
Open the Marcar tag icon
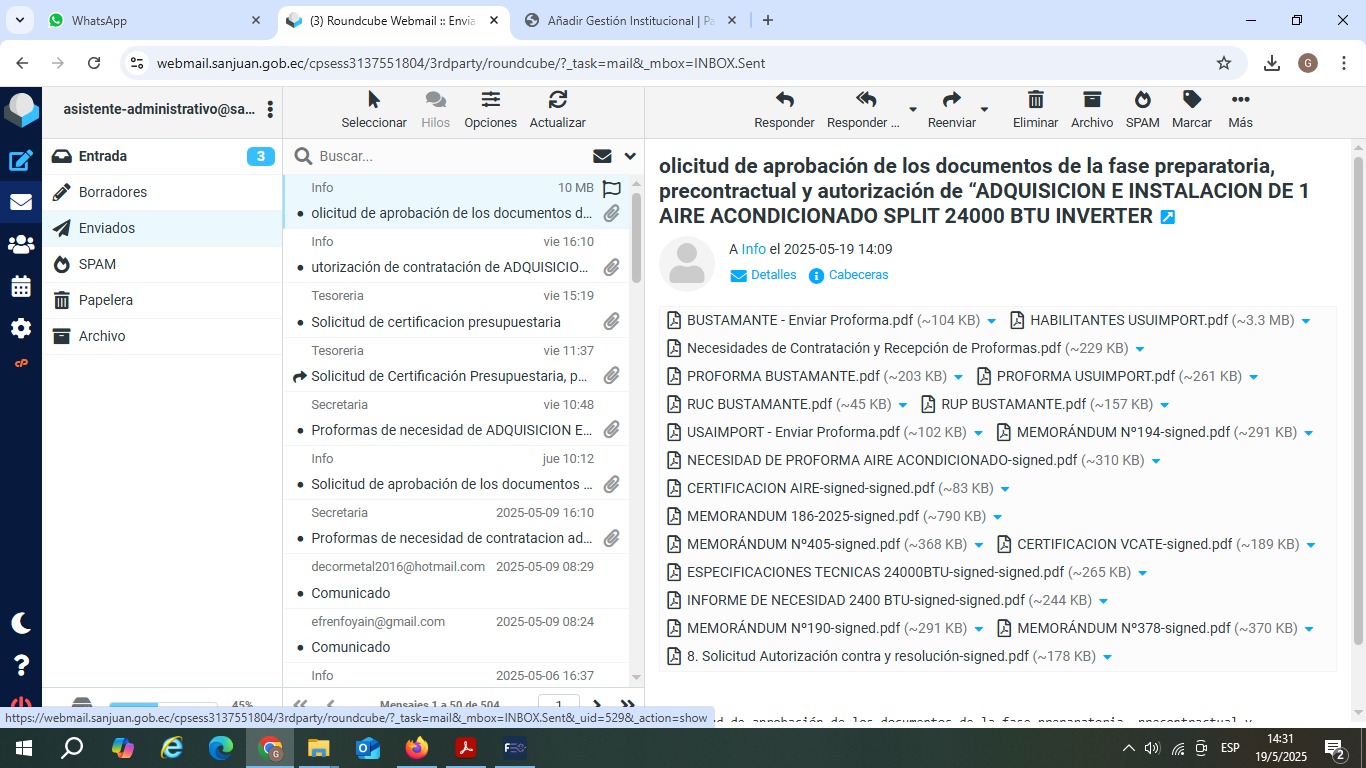coord(1191,100)
